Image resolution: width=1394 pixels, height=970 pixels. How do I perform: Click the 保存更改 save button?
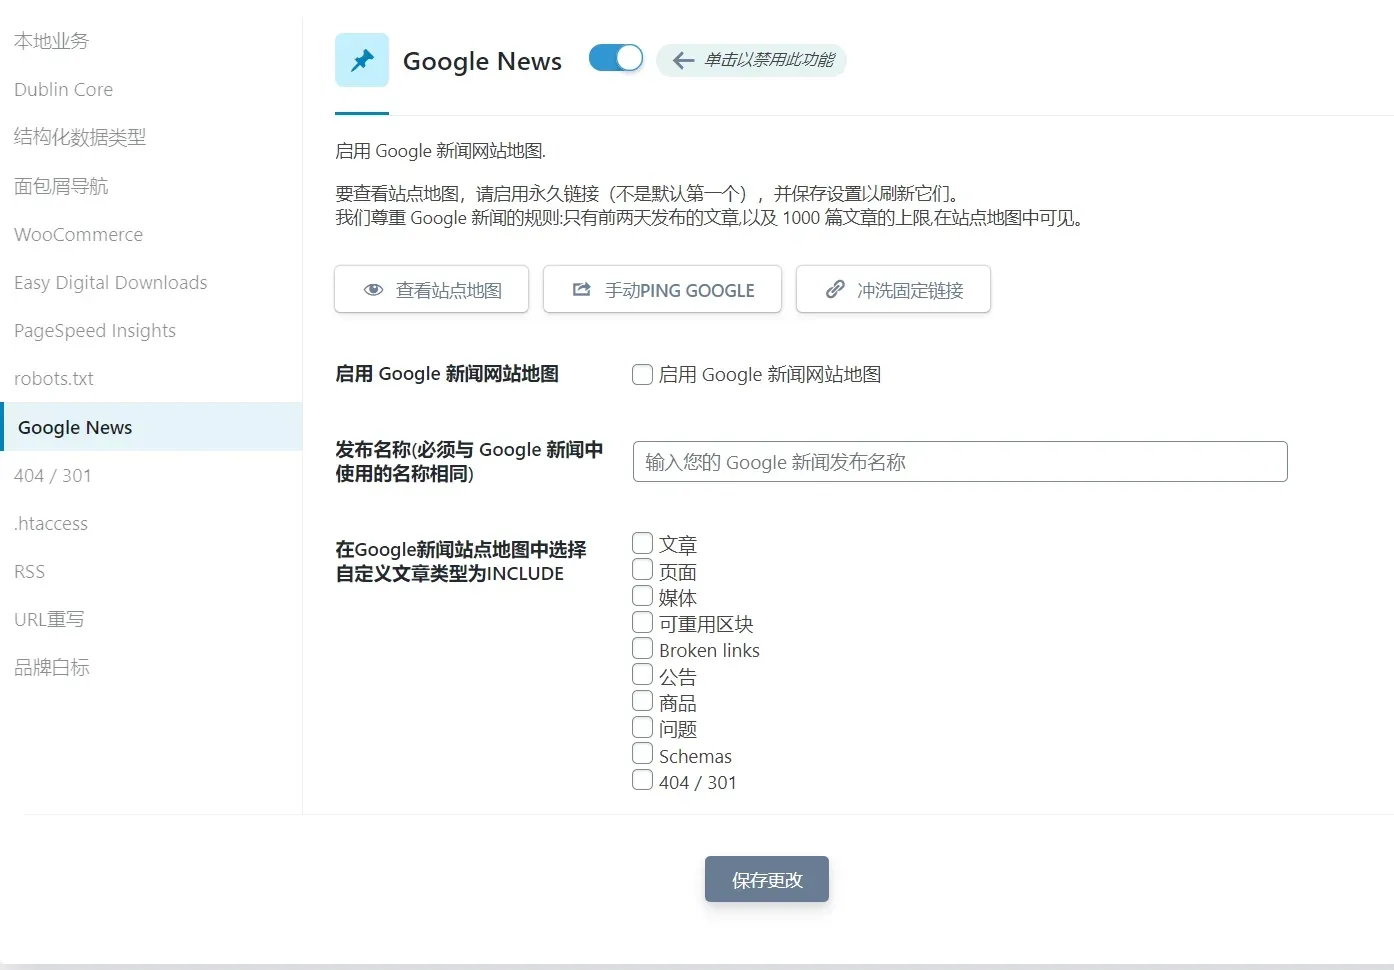[x=767, y=879]
